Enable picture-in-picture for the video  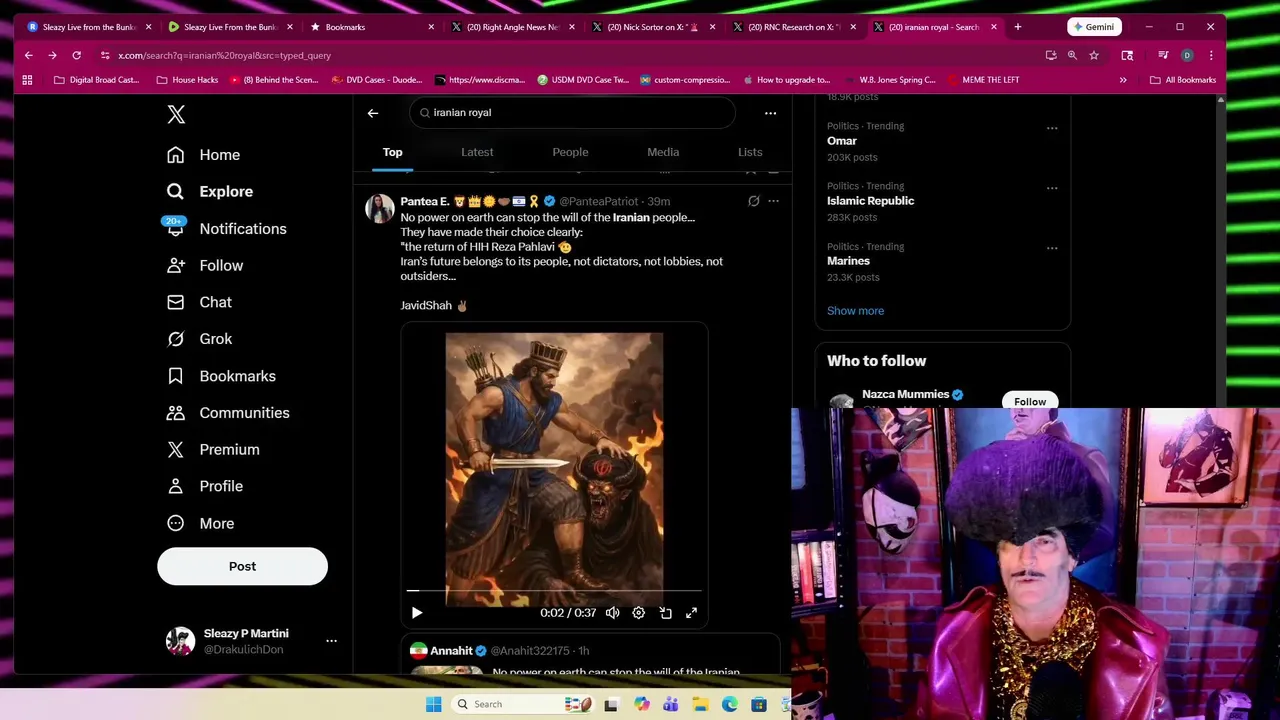tap(665, 613)
